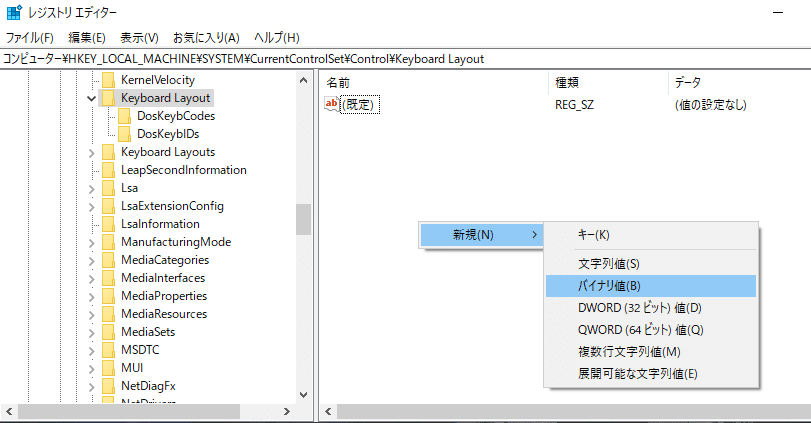Open the お気に入り(A) menu
Screen dimensions: 811x423
coord(206,38)
